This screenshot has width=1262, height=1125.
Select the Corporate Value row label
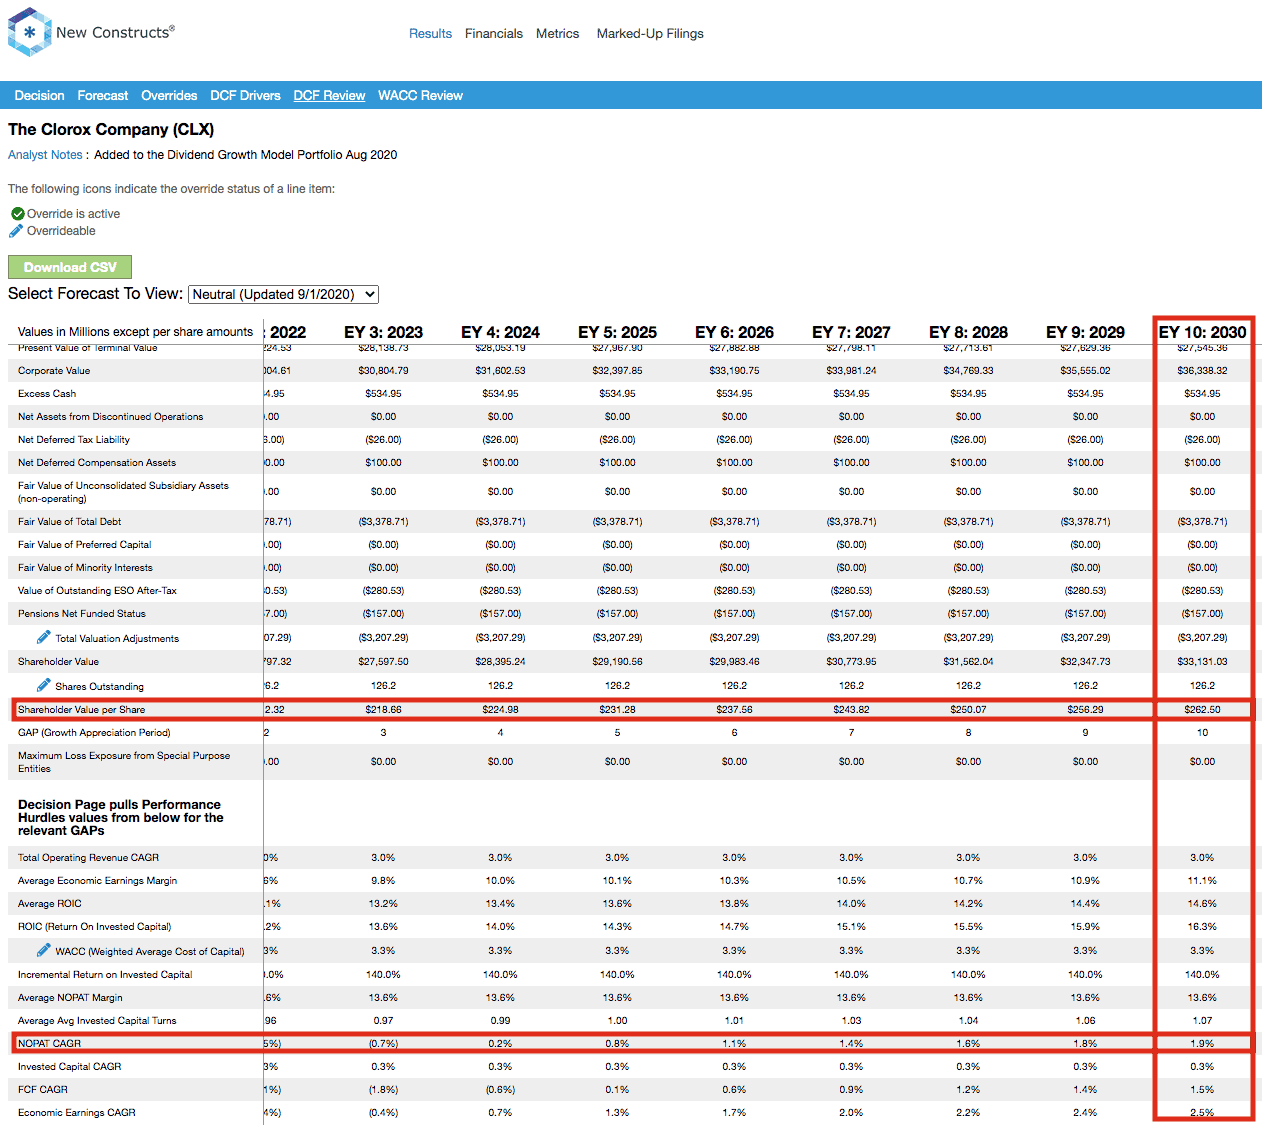point(54,371)
